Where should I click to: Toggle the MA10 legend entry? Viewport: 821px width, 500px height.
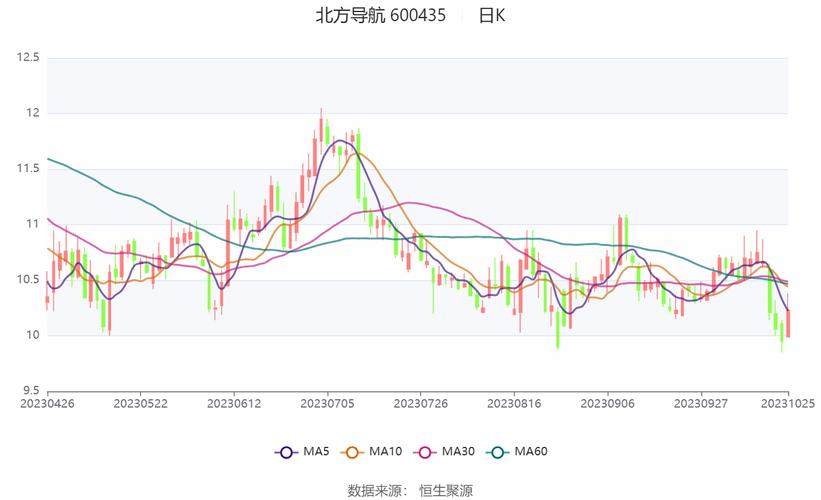coord(371,452)
